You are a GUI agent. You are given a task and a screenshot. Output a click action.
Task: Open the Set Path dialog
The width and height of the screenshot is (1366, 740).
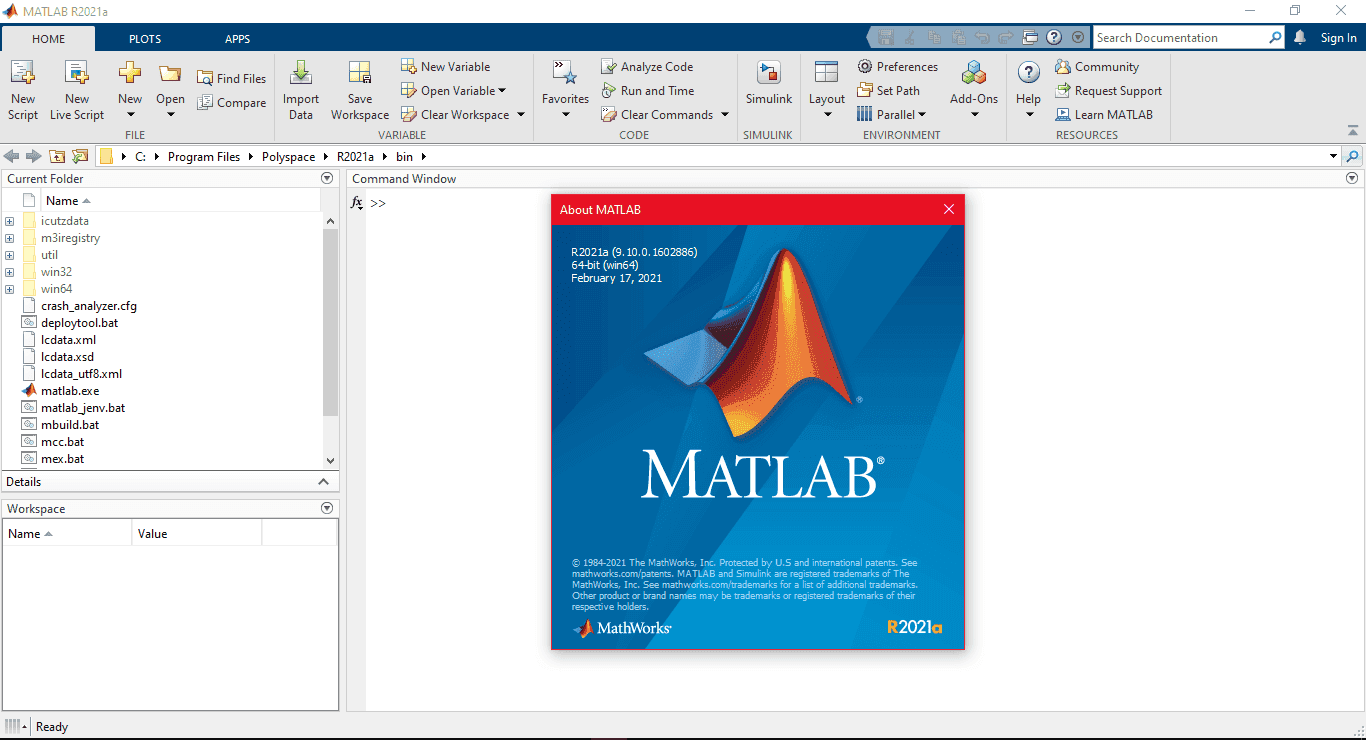click(x=888, y=90)
